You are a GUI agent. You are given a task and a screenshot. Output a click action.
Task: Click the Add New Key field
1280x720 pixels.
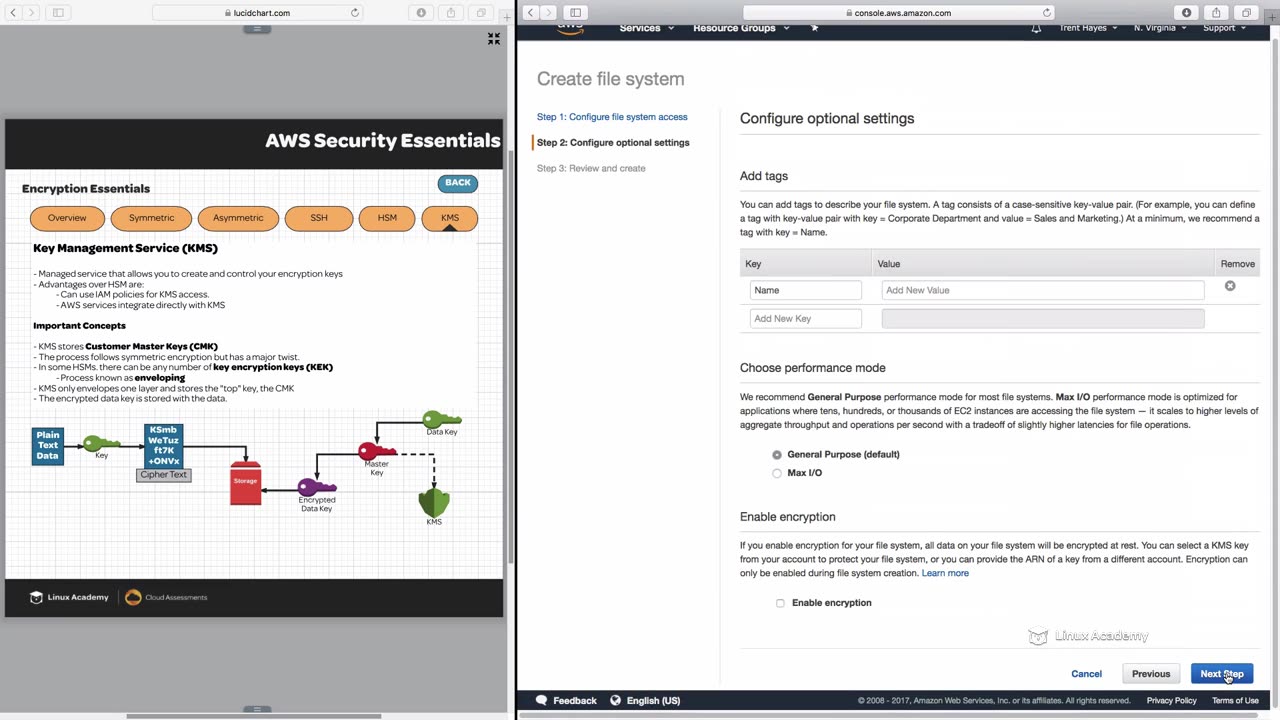click(x=806, y=319)
